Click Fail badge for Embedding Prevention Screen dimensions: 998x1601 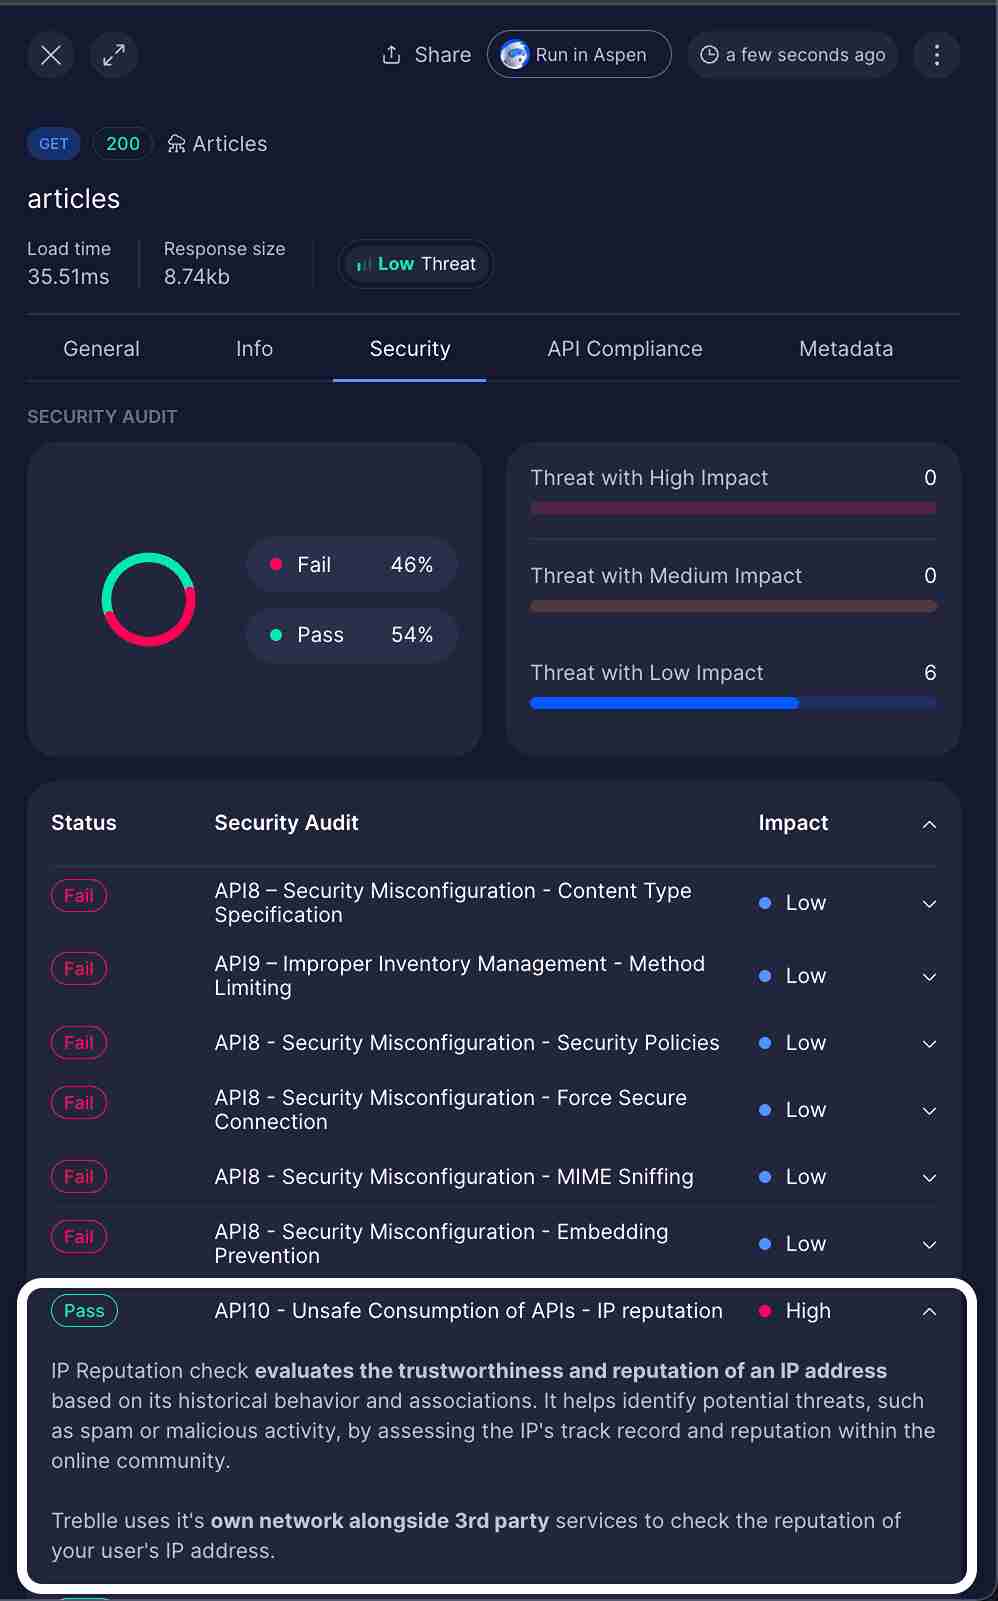click(79, 1237)
